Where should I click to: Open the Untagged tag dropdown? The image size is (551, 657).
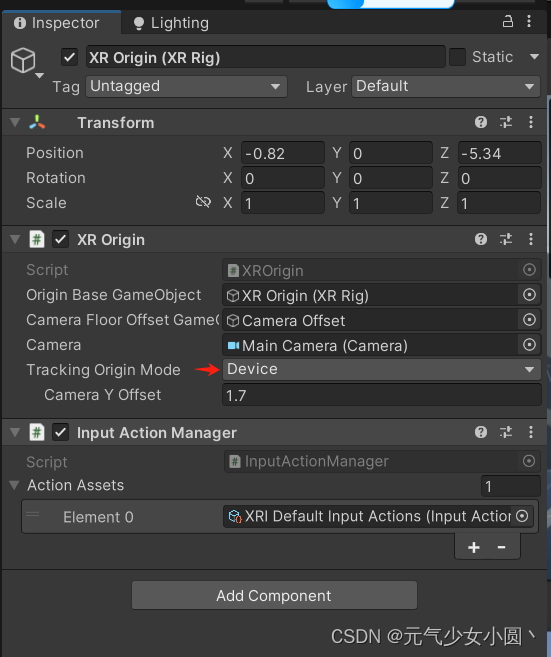point(186,86)
